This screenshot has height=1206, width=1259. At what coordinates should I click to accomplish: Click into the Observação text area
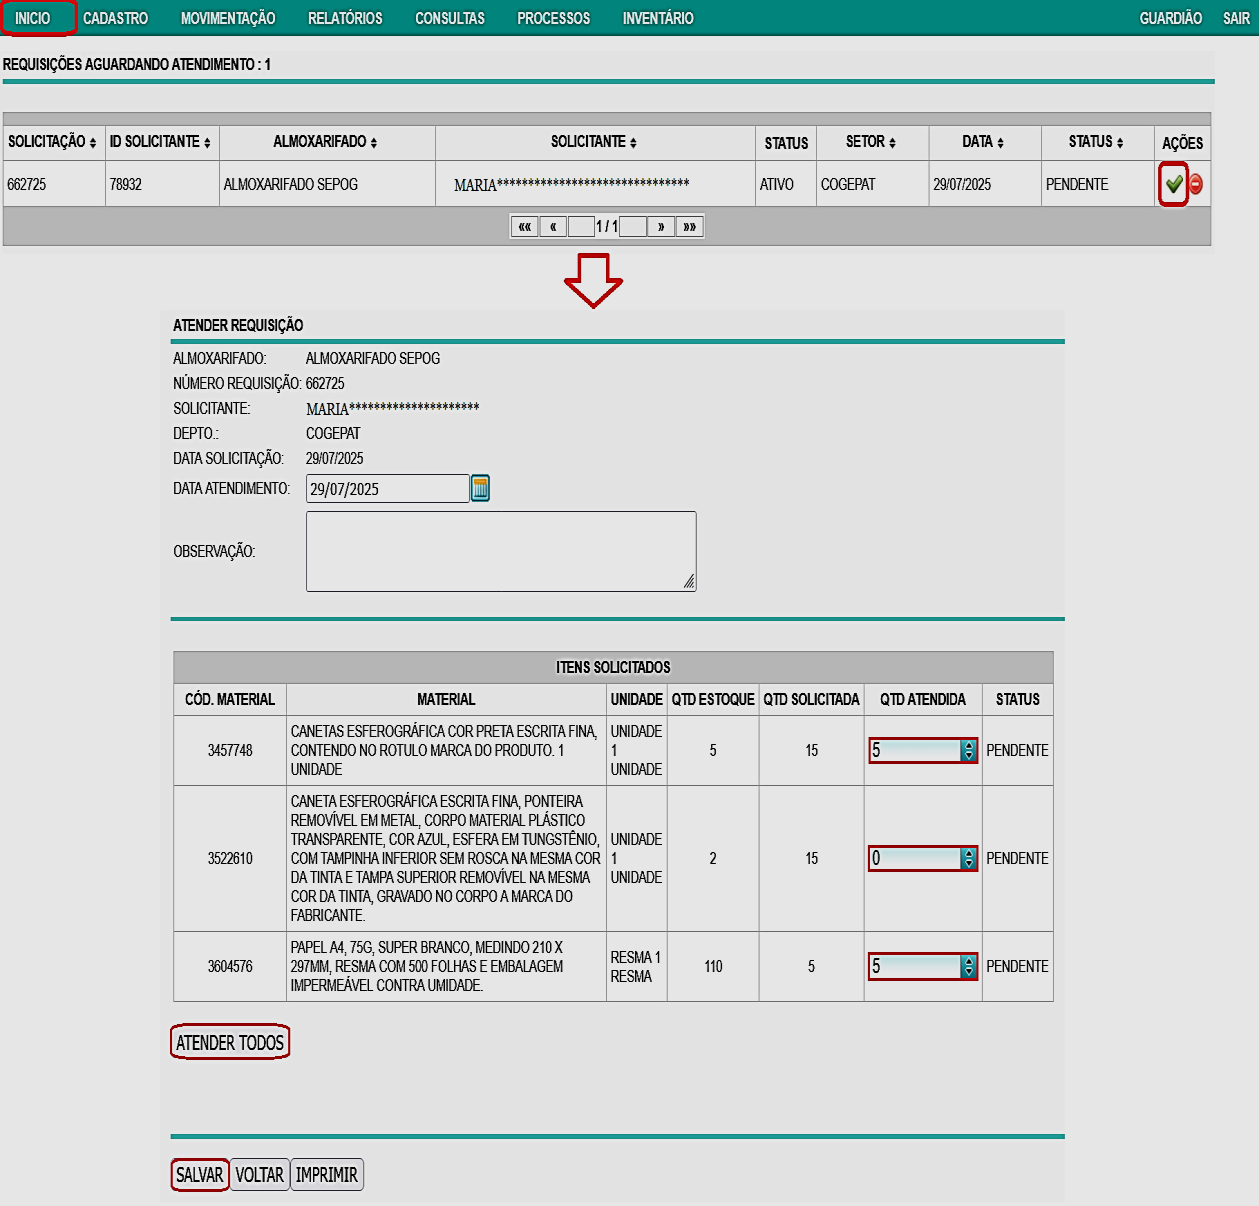coord(501,552)
